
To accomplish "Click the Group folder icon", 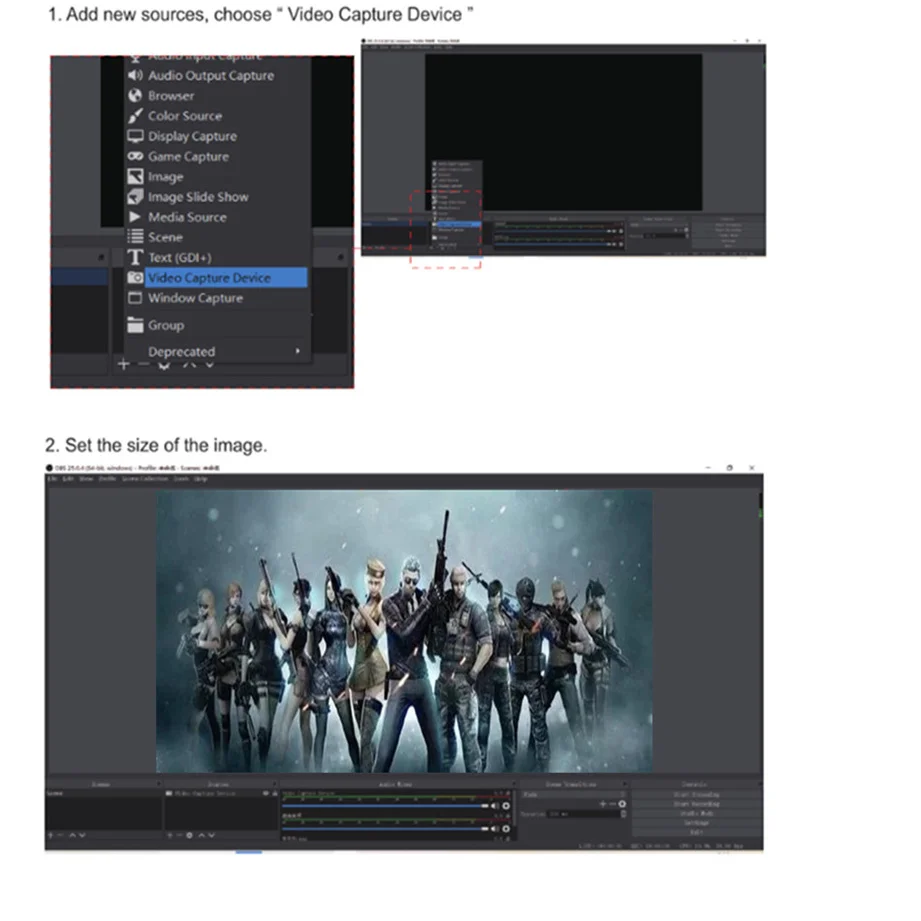I will [x=136, y=325].
